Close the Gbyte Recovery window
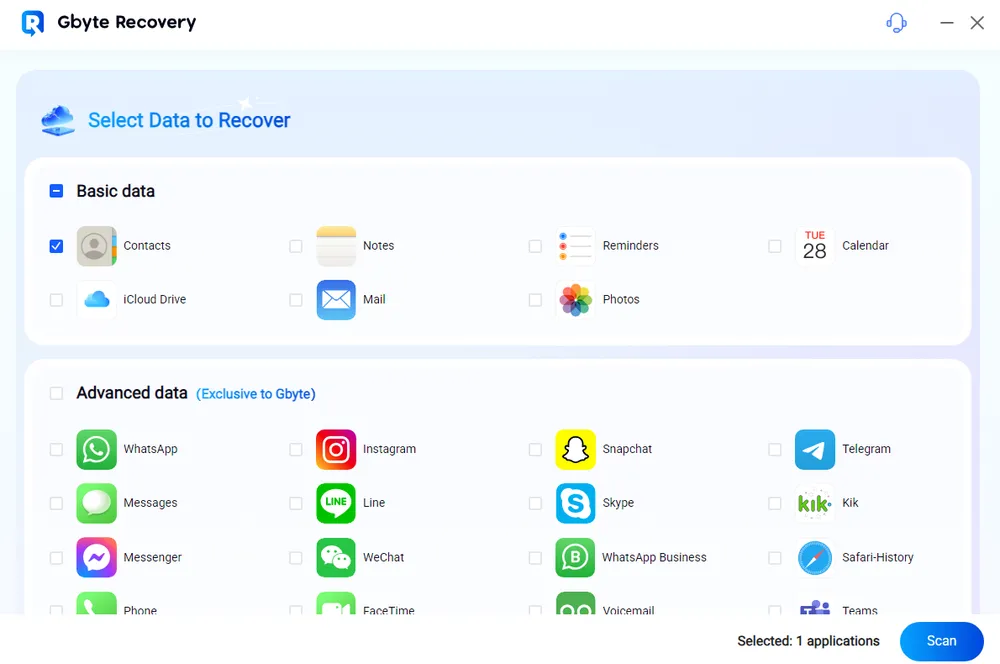Viewport: 1000px width, 664px height. coord(977,23)
